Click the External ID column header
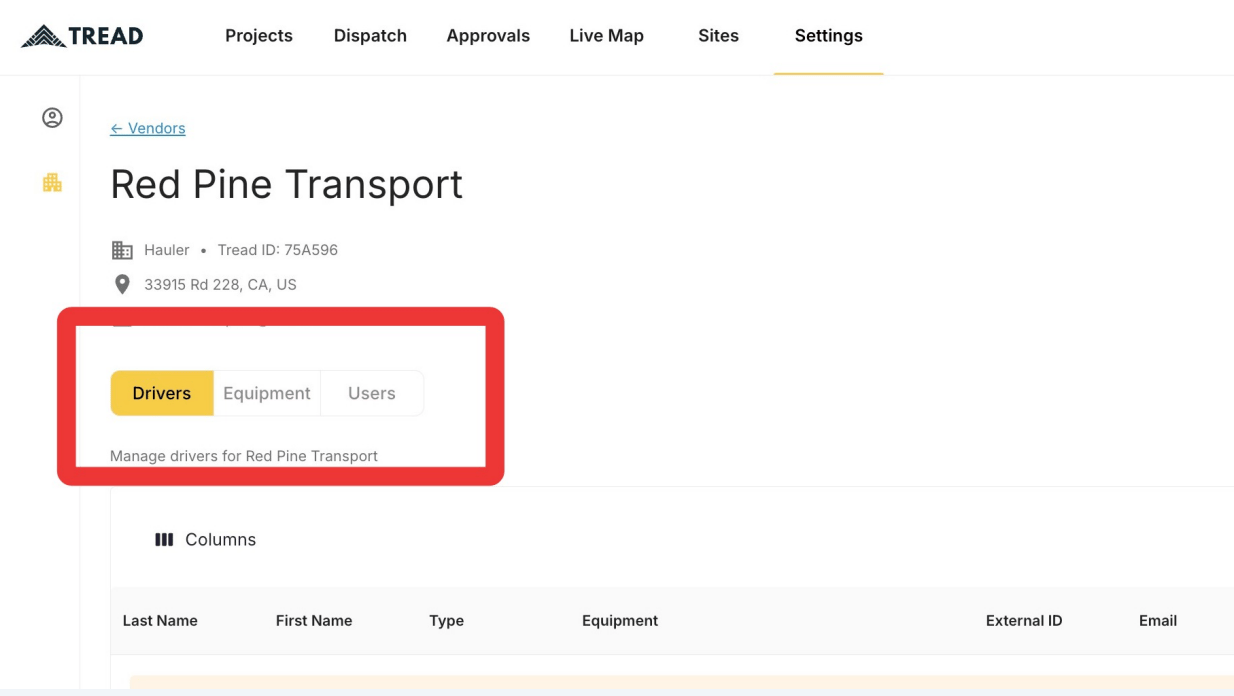 click(x=1024, y=620)
